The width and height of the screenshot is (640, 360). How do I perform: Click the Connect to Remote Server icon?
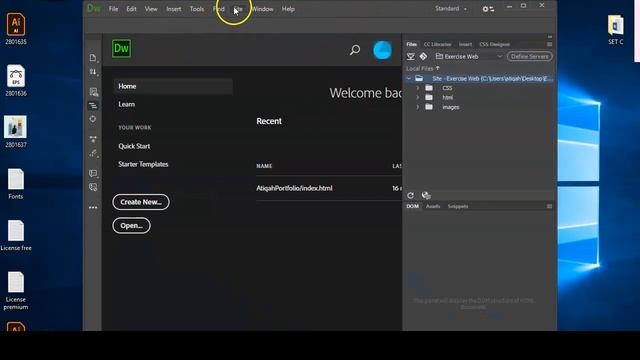pos(411,56)
